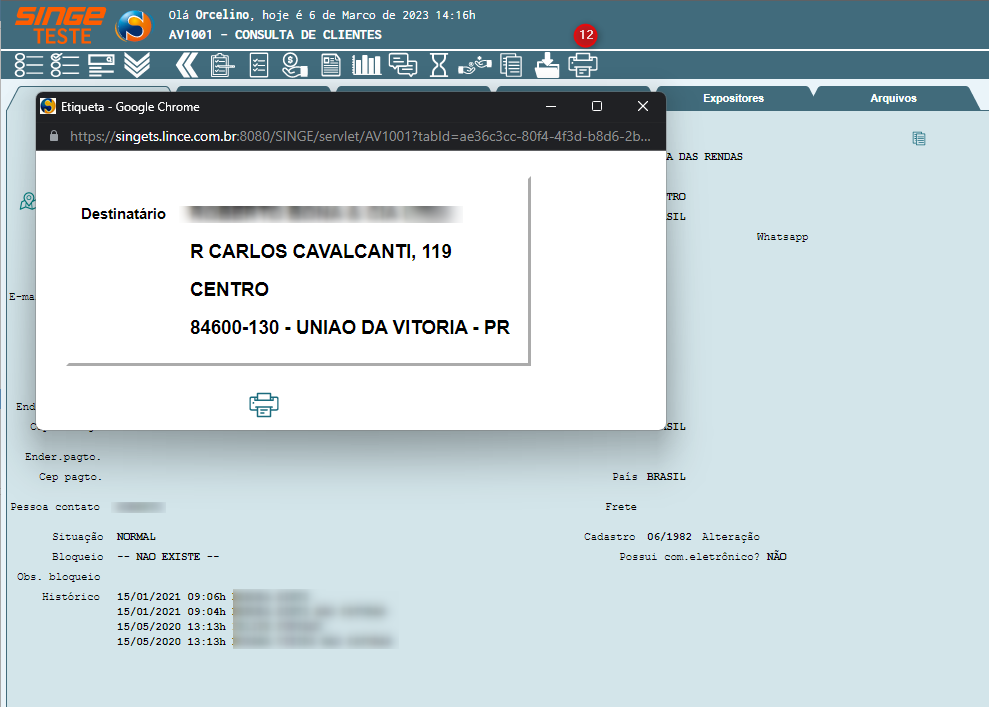Click the double left chevron back icon
Screen dimensions: 989x707
click(x=187, y=66)
